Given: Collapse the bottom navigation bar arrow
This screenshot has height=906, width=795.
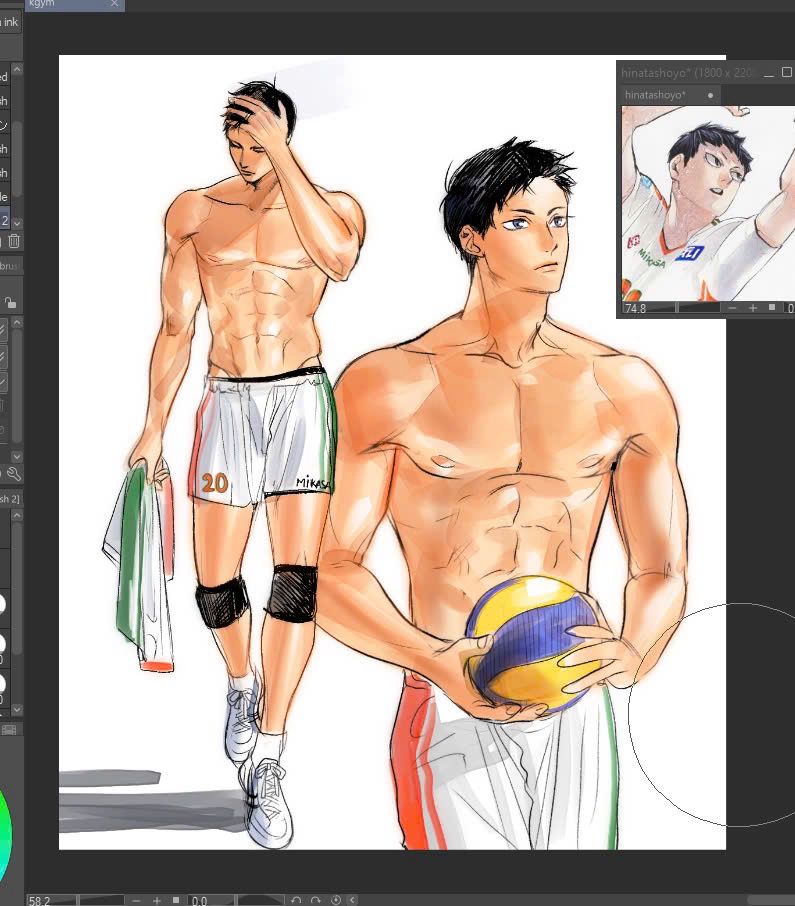Looking at the screenshot, I should click(352, 900).
